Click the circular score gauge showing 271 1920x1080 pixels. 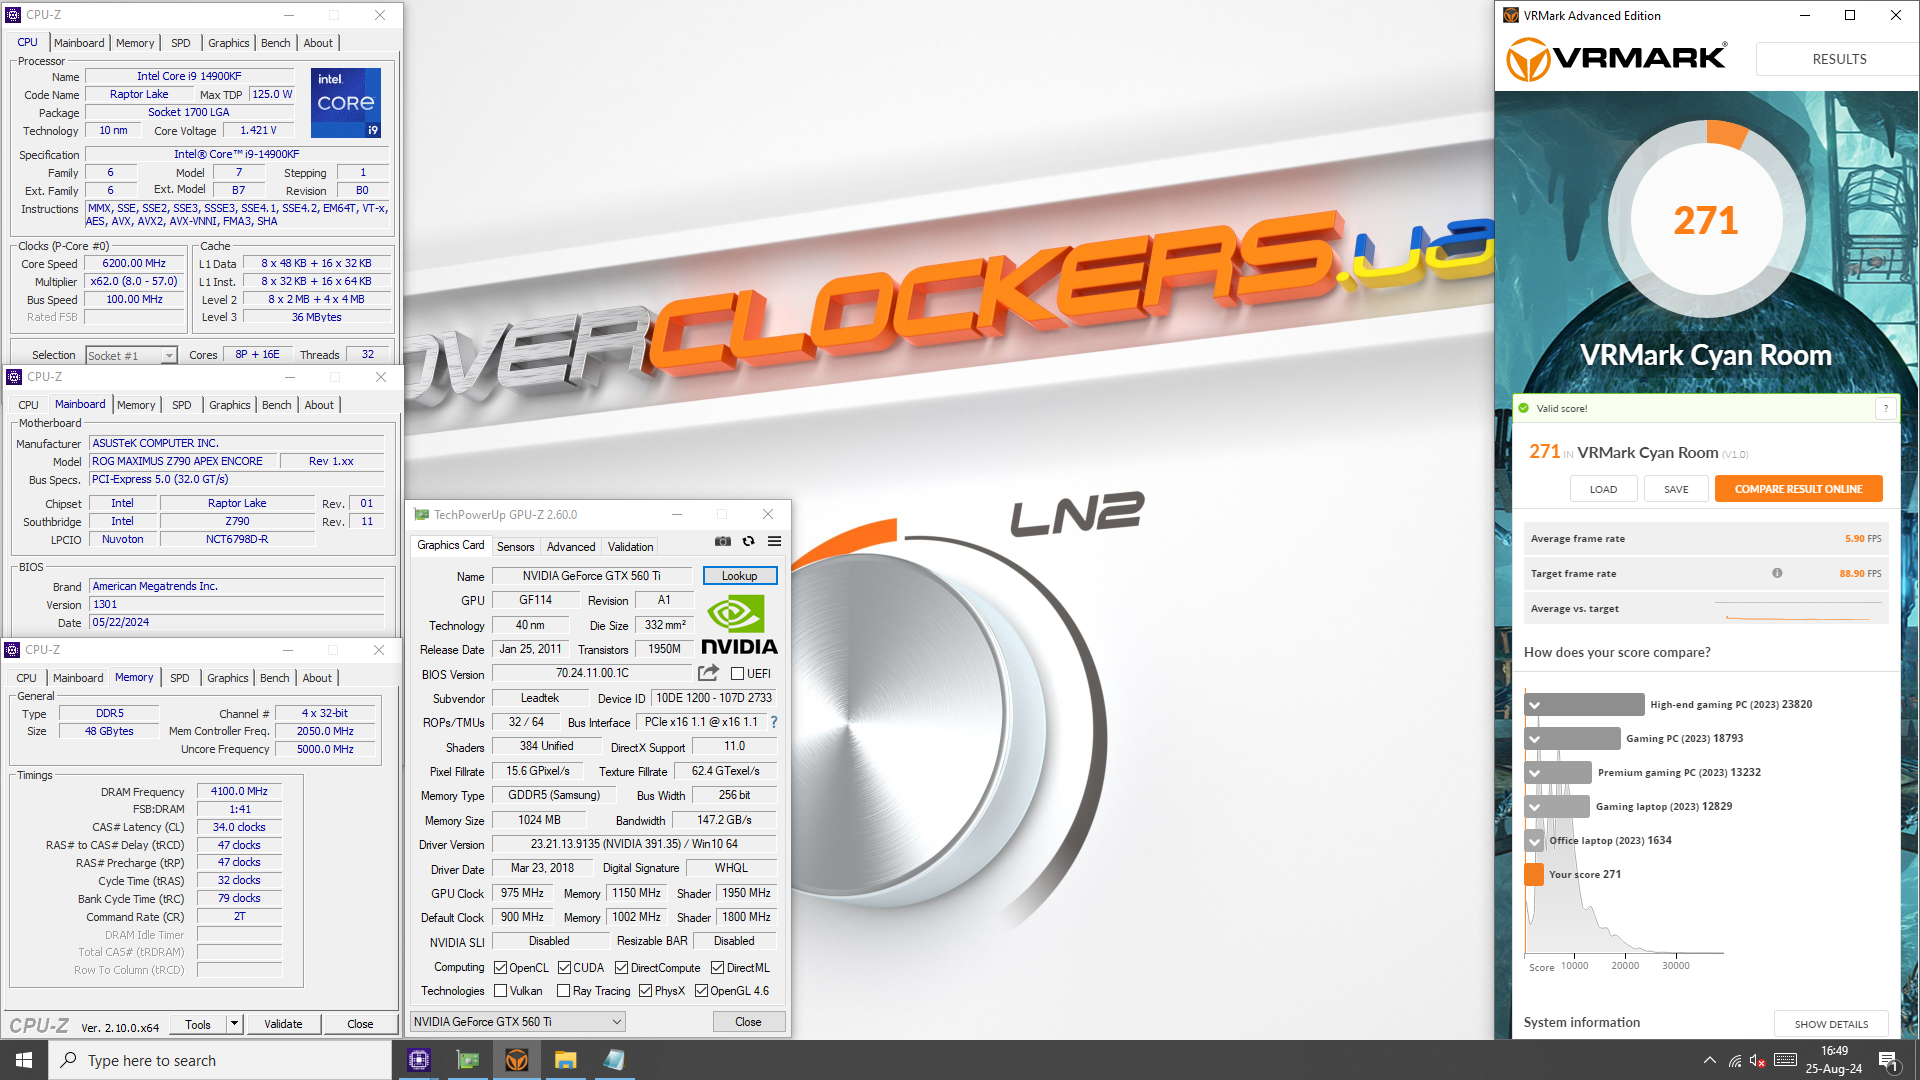pos(1706,220)
